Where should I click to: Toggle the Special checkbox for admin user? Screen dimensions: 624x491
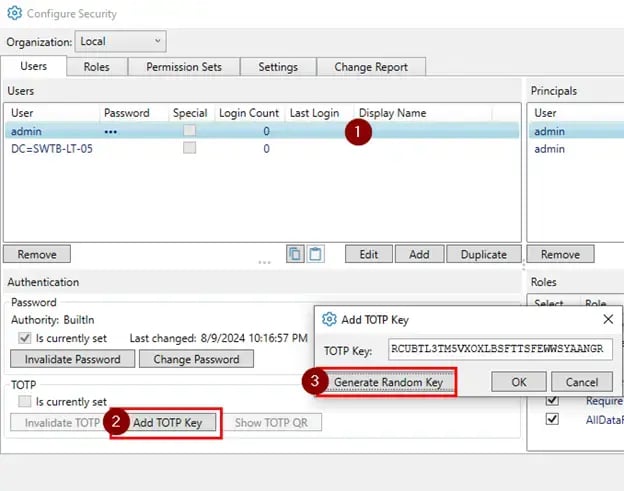[189, 131]
